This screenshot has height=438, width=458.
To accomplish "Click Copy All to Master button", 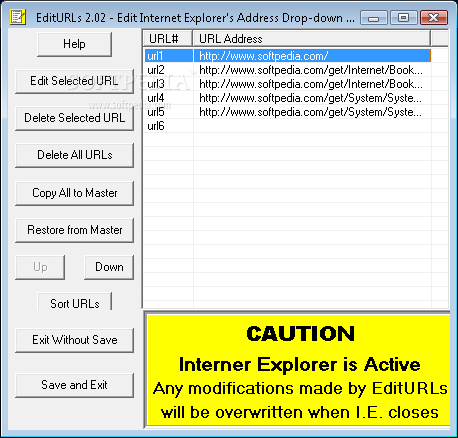I will [74, 193].
